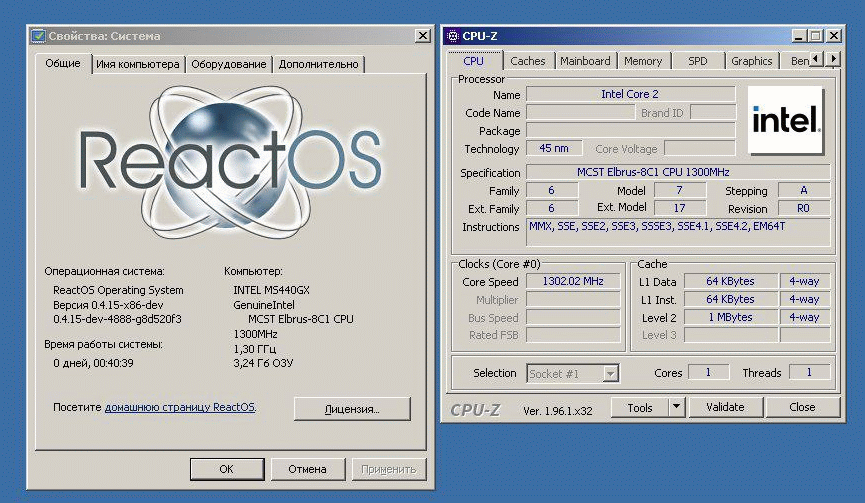The image size is (865, 503).
Task: Click the Validate button
Action: 725,407
